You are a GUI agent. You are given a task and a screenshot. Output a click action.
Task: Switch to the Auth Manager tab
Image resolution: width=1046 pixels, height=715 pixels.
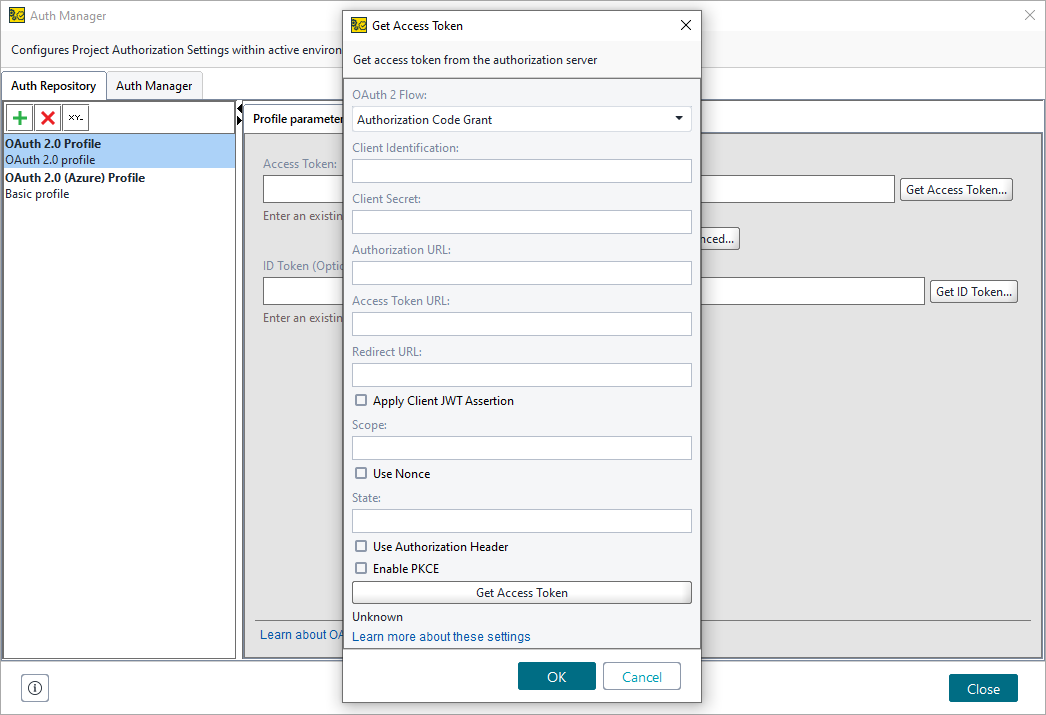click(154, 85)
